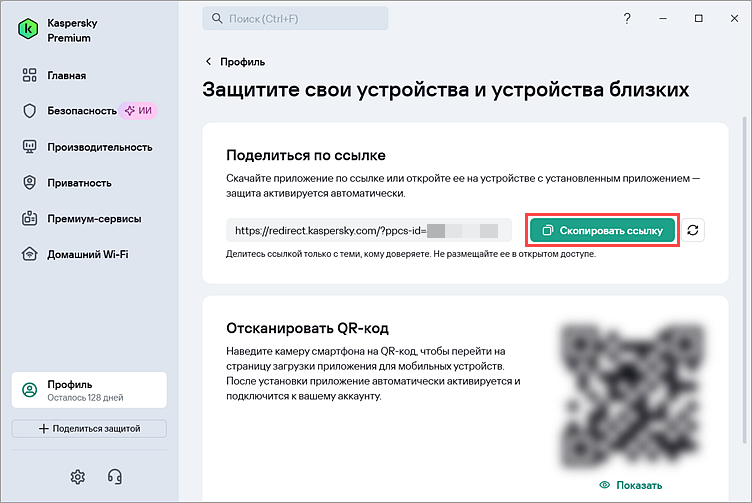752x503 pixels.
Task: Select the Профиль card with remaining days
Action: point(89,390)
